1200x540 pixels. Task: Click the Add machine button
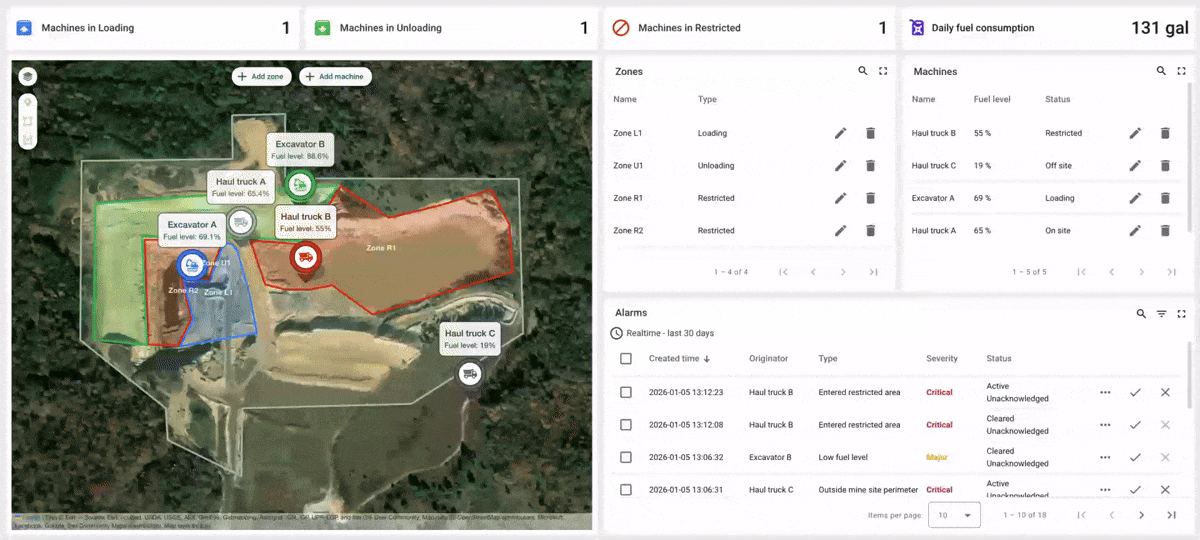pos(336,76)
